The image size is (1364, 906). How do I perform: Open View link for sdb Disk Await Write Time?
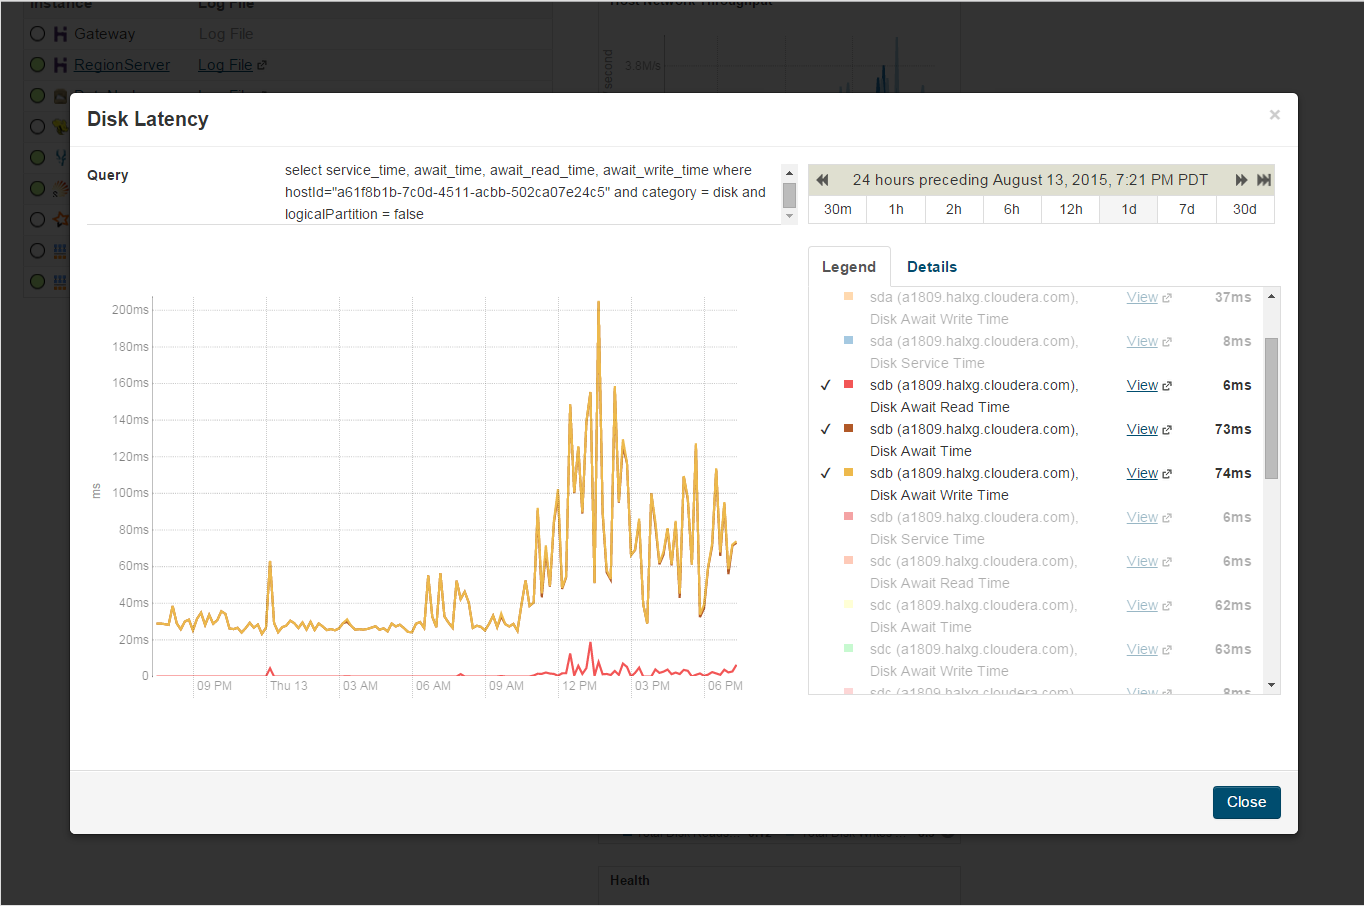click(x=1142, y=473)
